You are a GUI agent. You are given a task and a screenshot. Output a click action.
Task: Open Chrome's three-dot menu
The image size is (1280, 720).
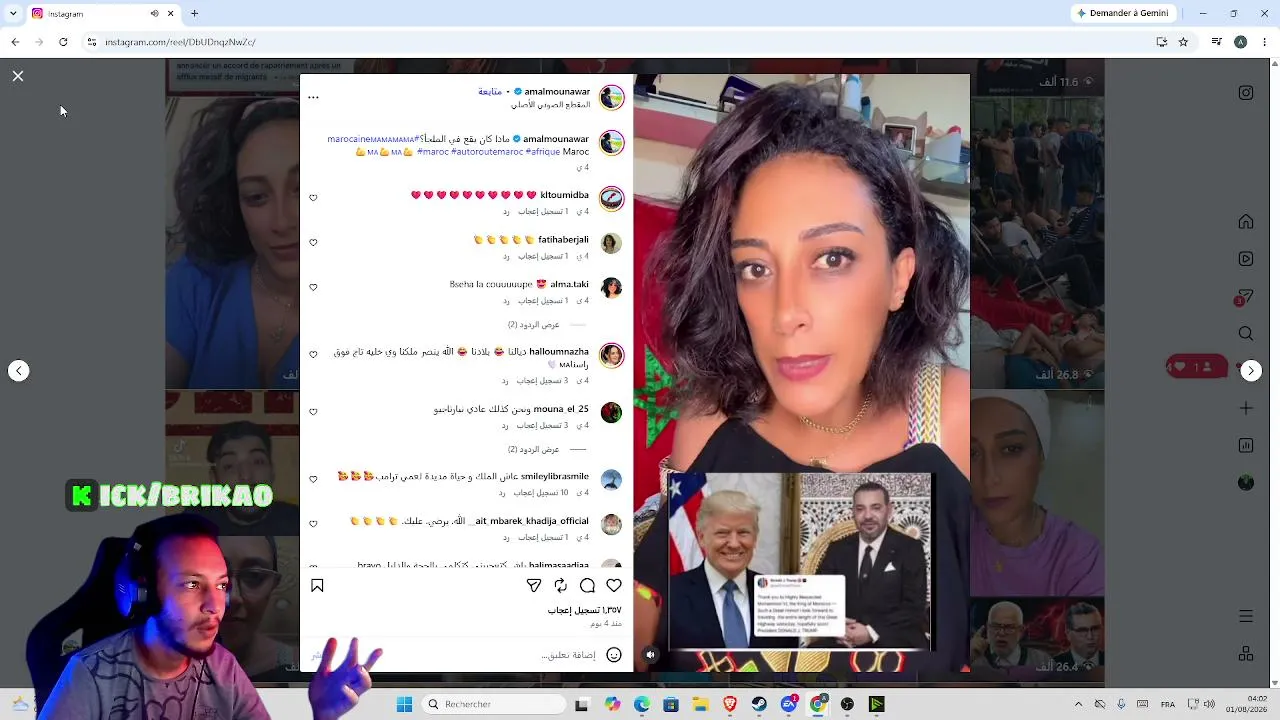pos(1264,42)
